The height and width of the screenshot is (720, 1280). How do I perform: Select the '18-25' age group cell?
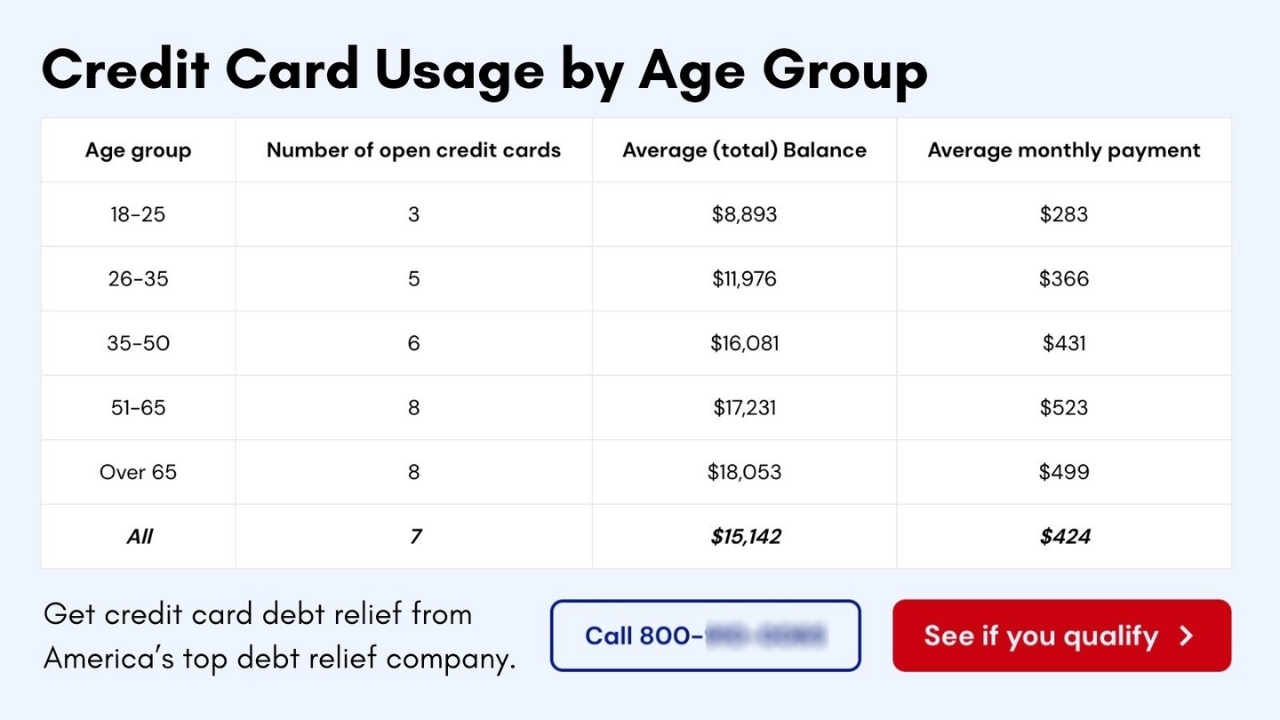tap(138, 214)
